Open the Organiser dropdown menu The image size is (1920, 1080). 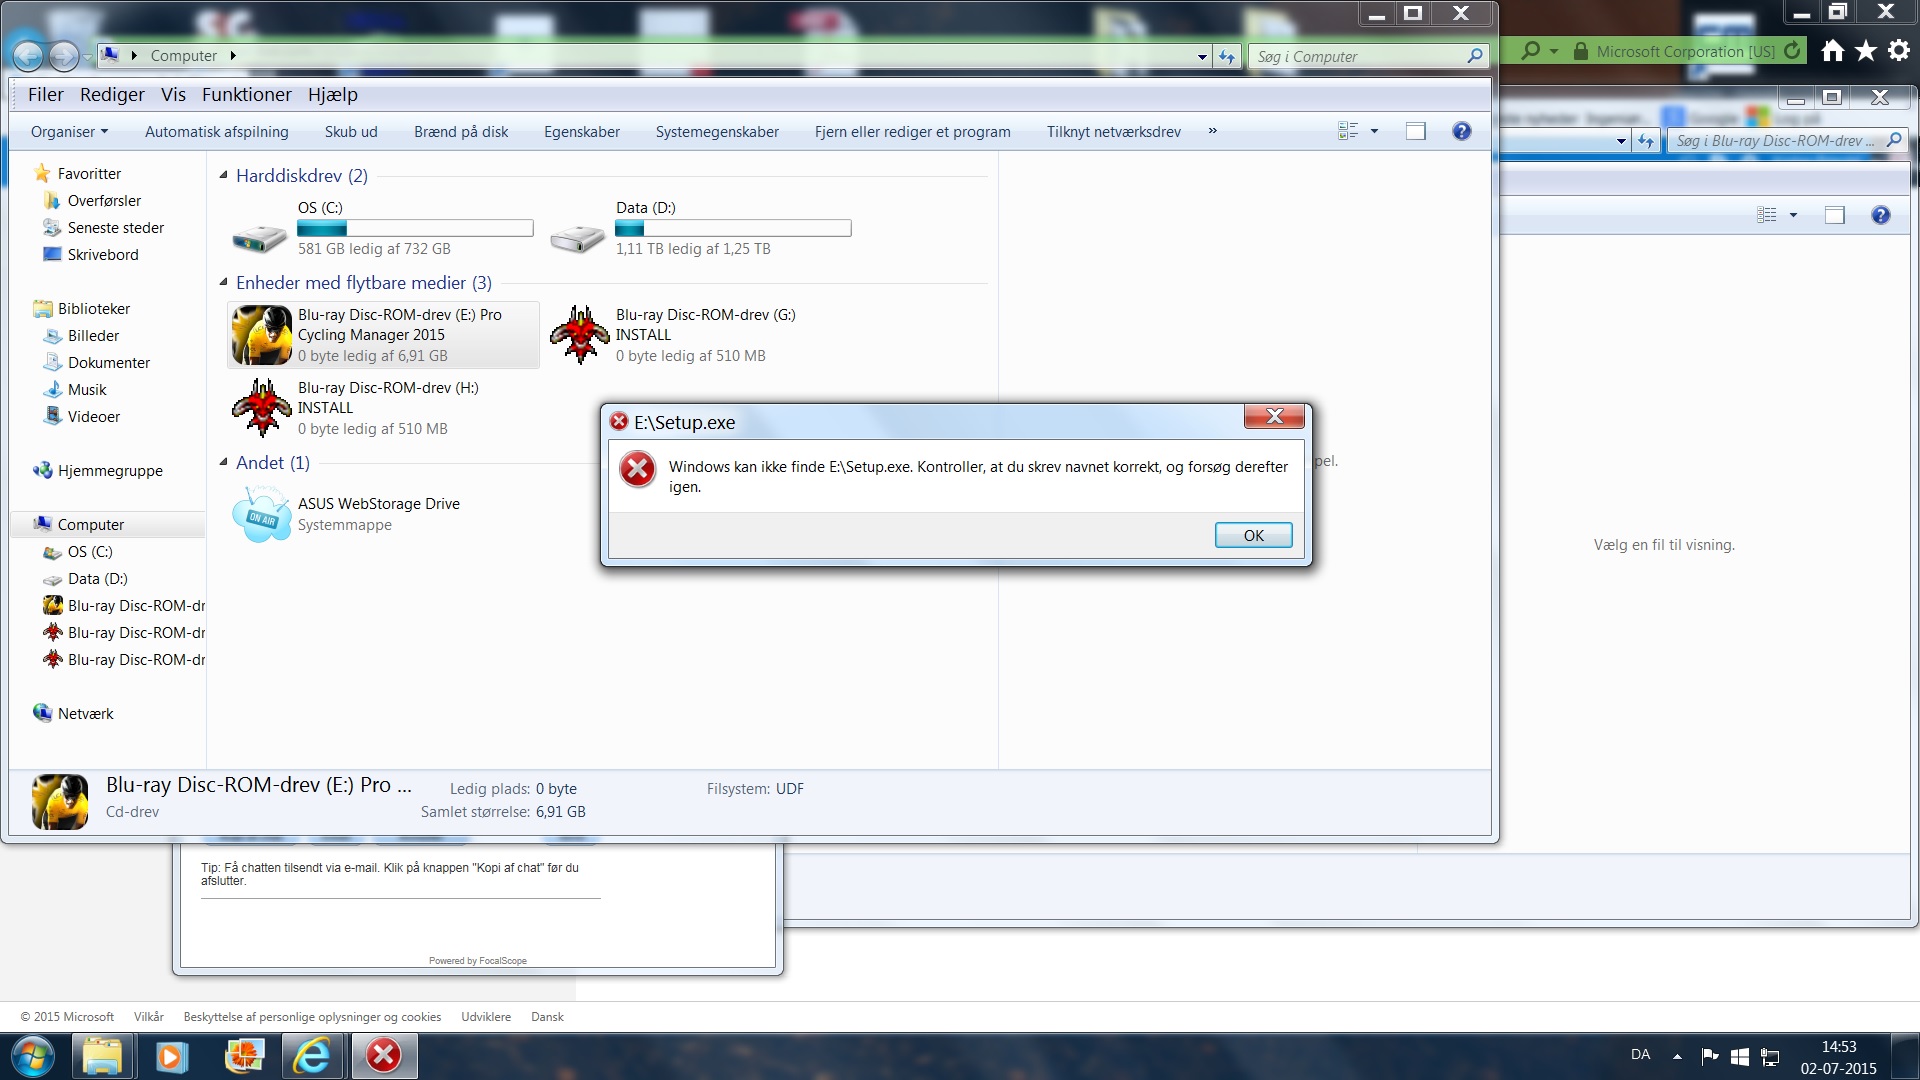tap(69, 132)
